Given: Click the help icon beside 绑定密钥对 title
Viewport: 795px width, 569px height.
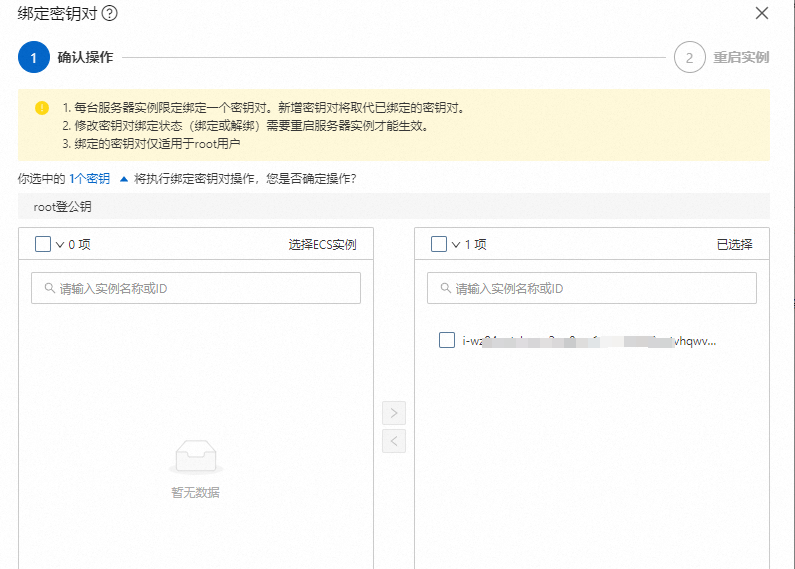Looking at the screenshot, I should click(110, 13).
